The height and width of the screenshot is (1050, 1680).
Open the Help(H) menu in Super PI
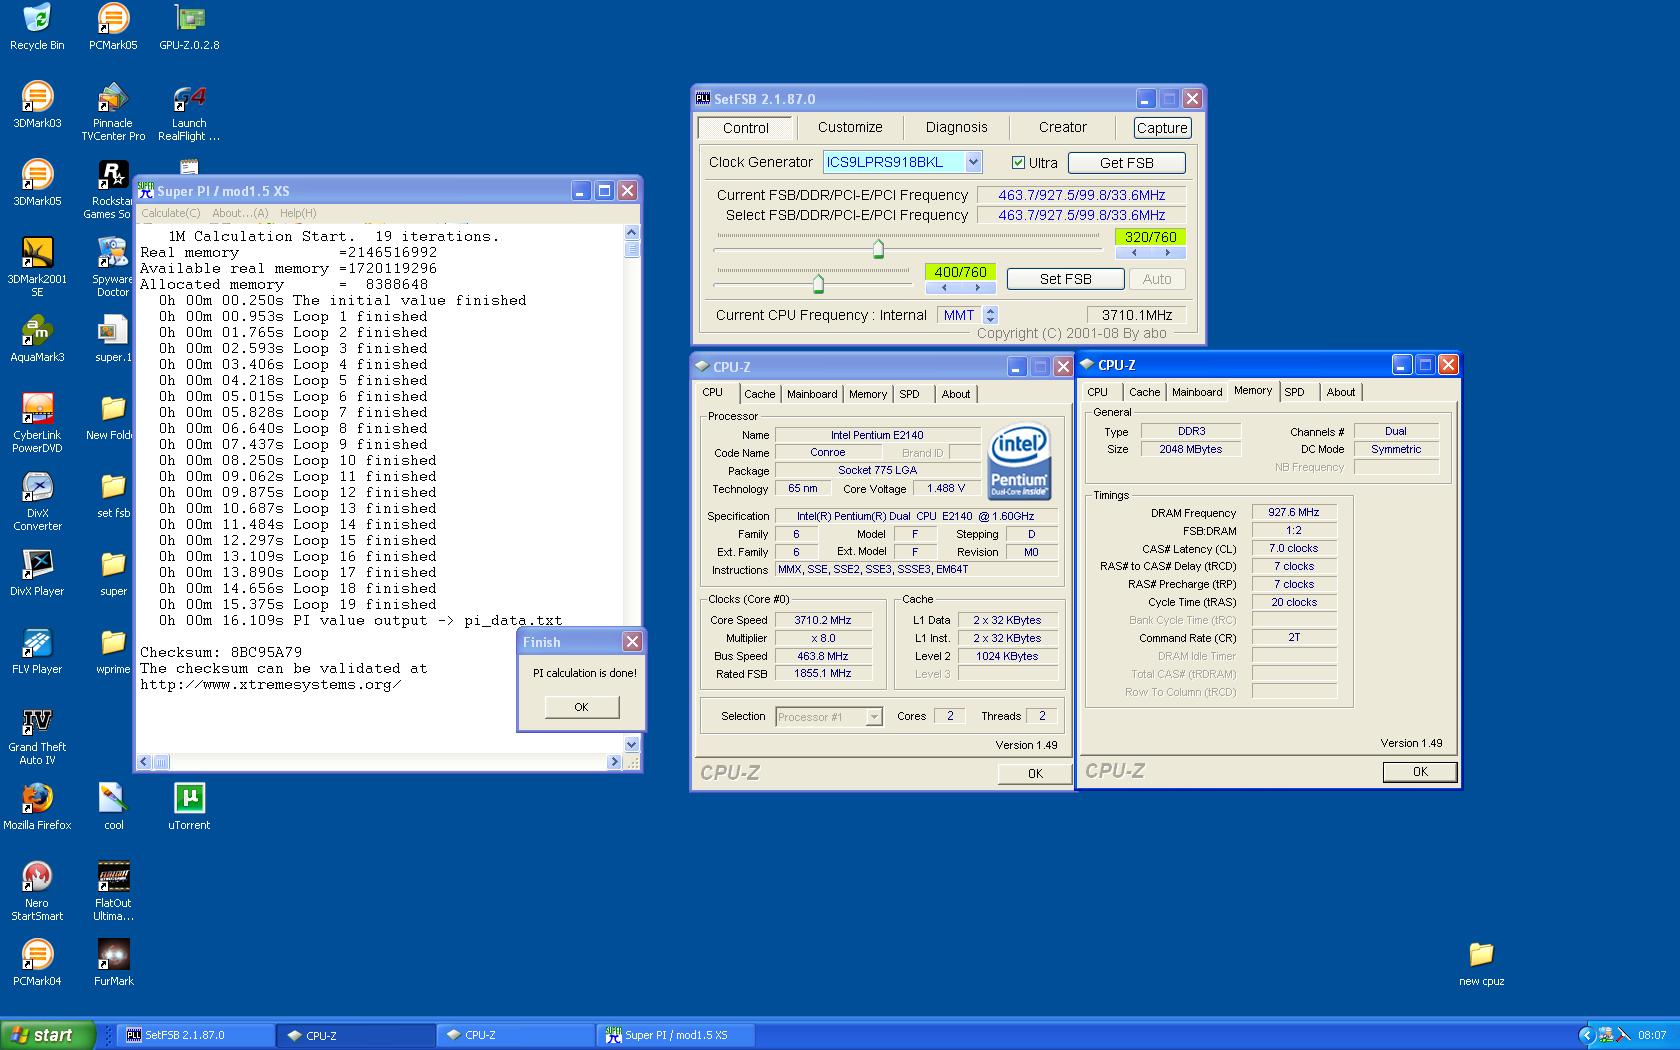(298, 213)
